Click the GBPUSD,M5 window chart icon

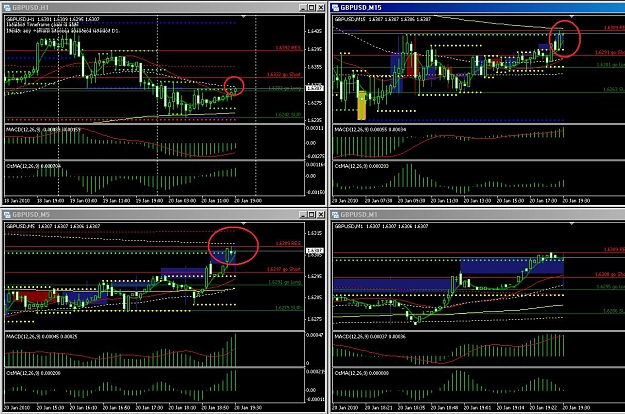point(6,214)
